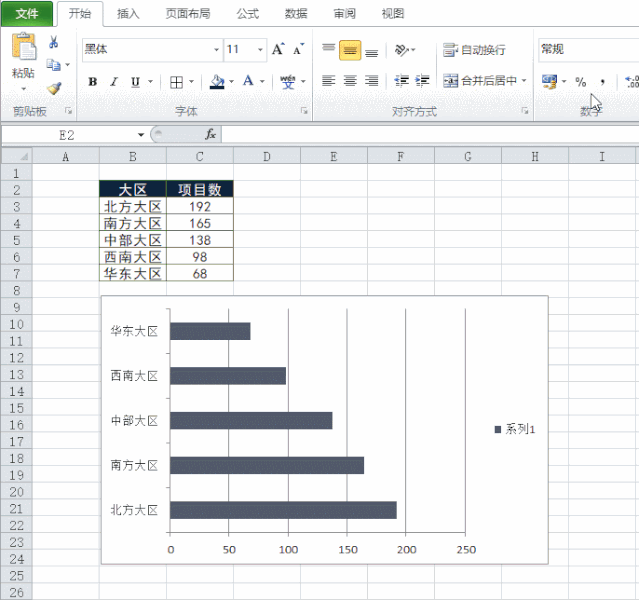Toggle Bold formatting

point(93,82)
